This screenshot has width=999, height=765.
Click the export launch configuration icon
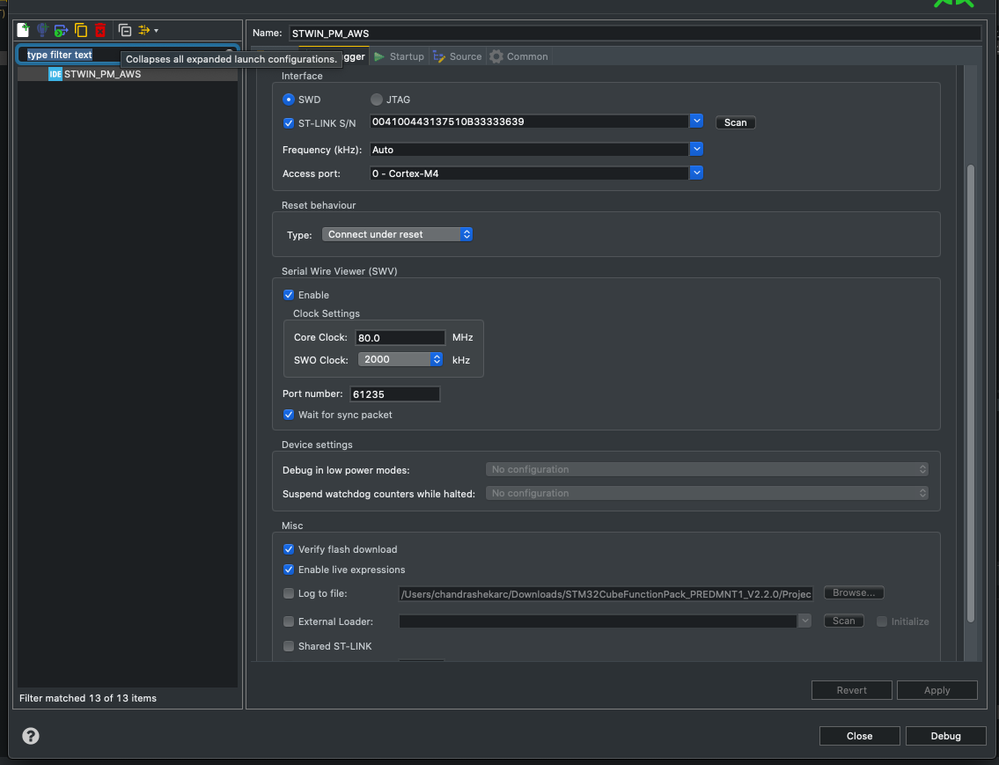61,30
